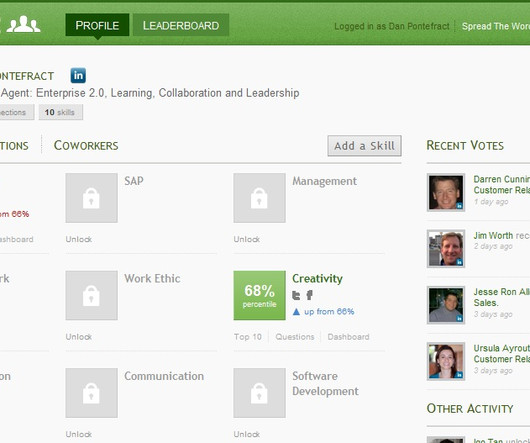530x443 pixels.
Task: Select the Coworkers tab
Action: [x=86, y=146]
